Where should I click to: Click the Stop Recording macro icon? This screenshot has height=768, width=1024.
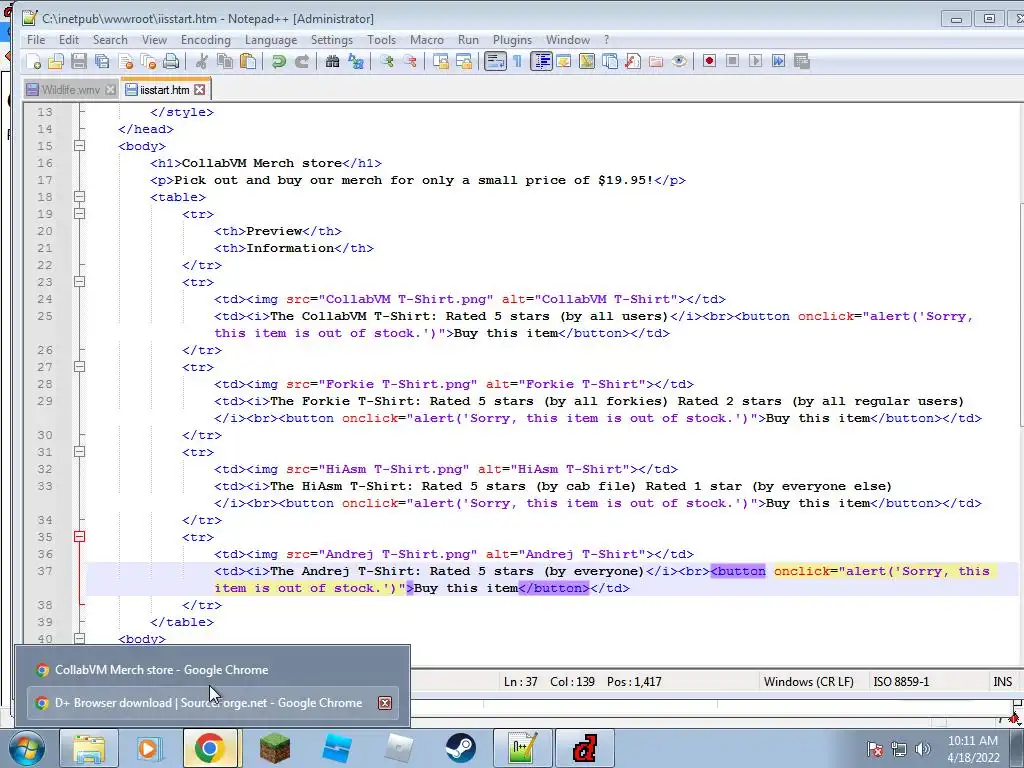(732, 61)
